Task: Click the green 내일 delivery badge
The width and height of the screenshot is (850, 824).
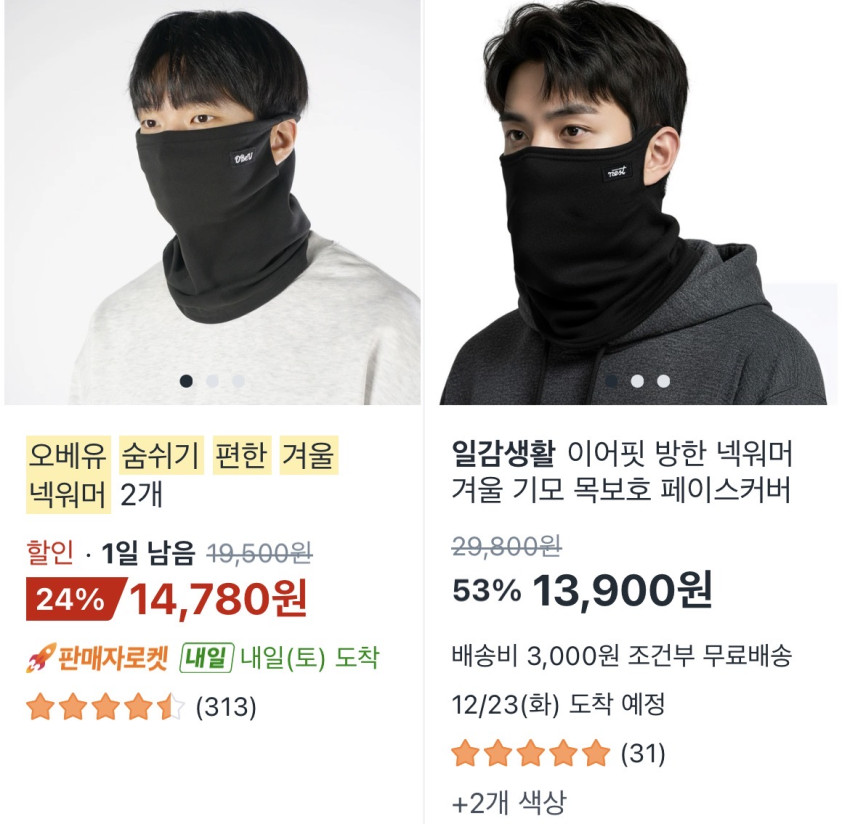Action: pos(207,658)
